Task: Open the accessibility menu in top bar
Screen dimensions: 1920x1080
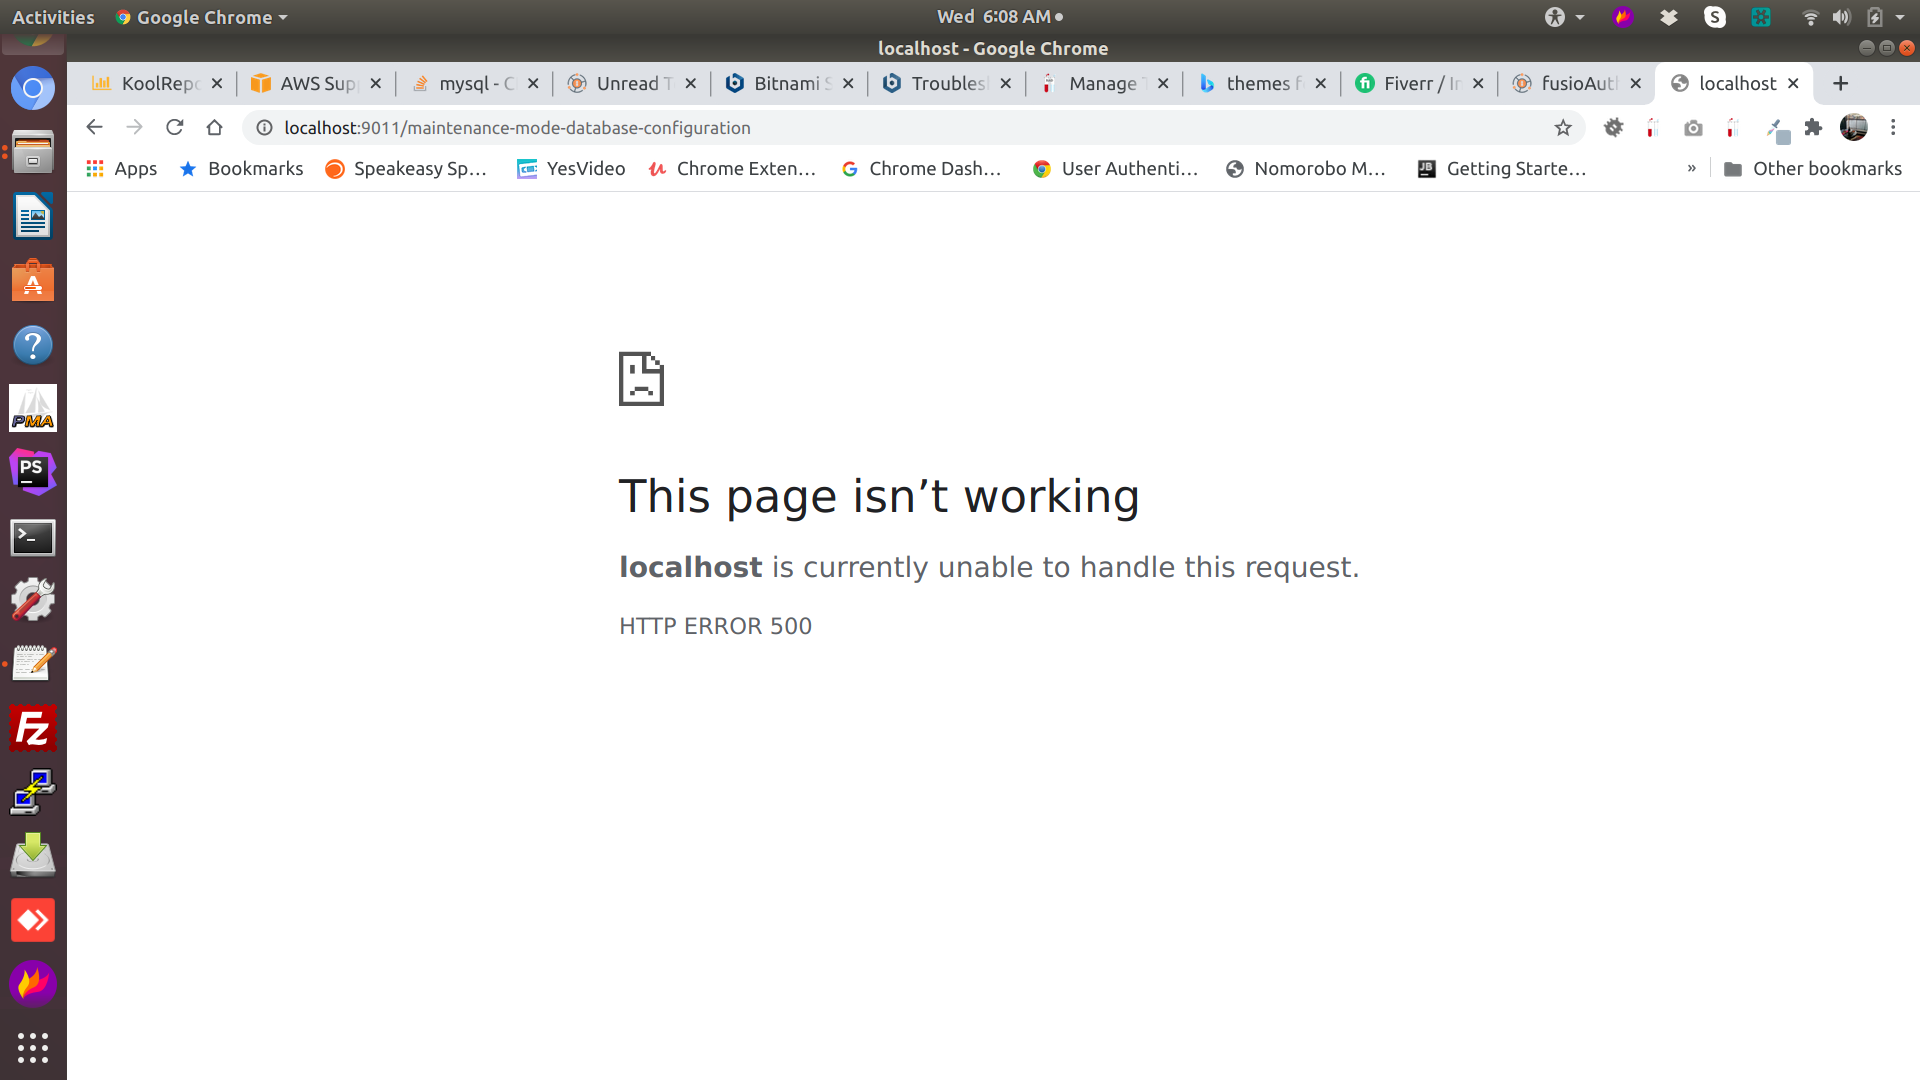Action: pyautogui.click(x=1563, y=17)
